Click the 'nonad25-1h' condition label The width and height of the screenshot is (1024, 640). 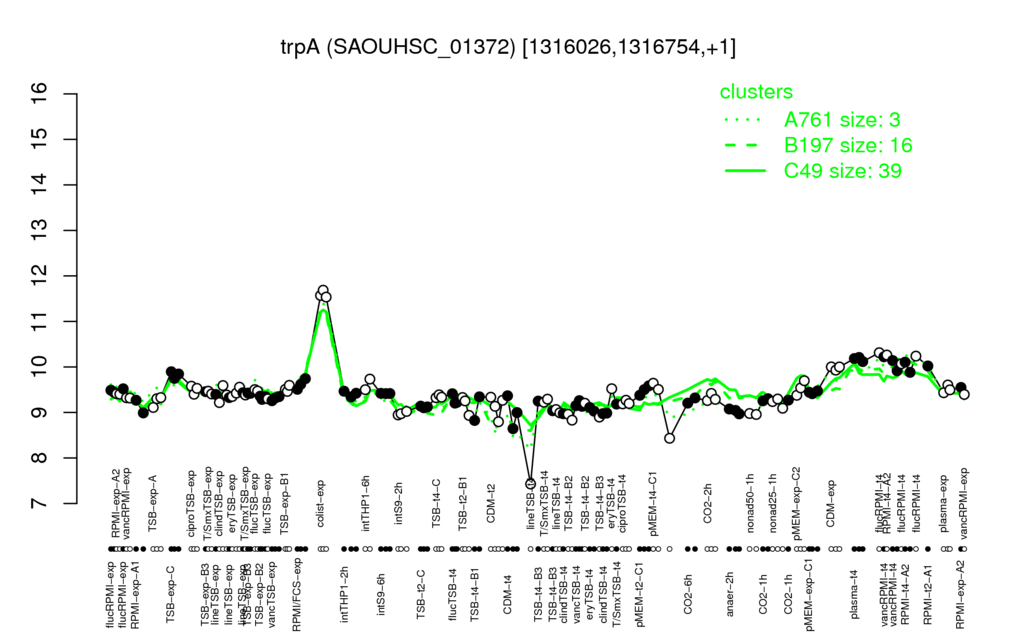[x=773, y=502]
